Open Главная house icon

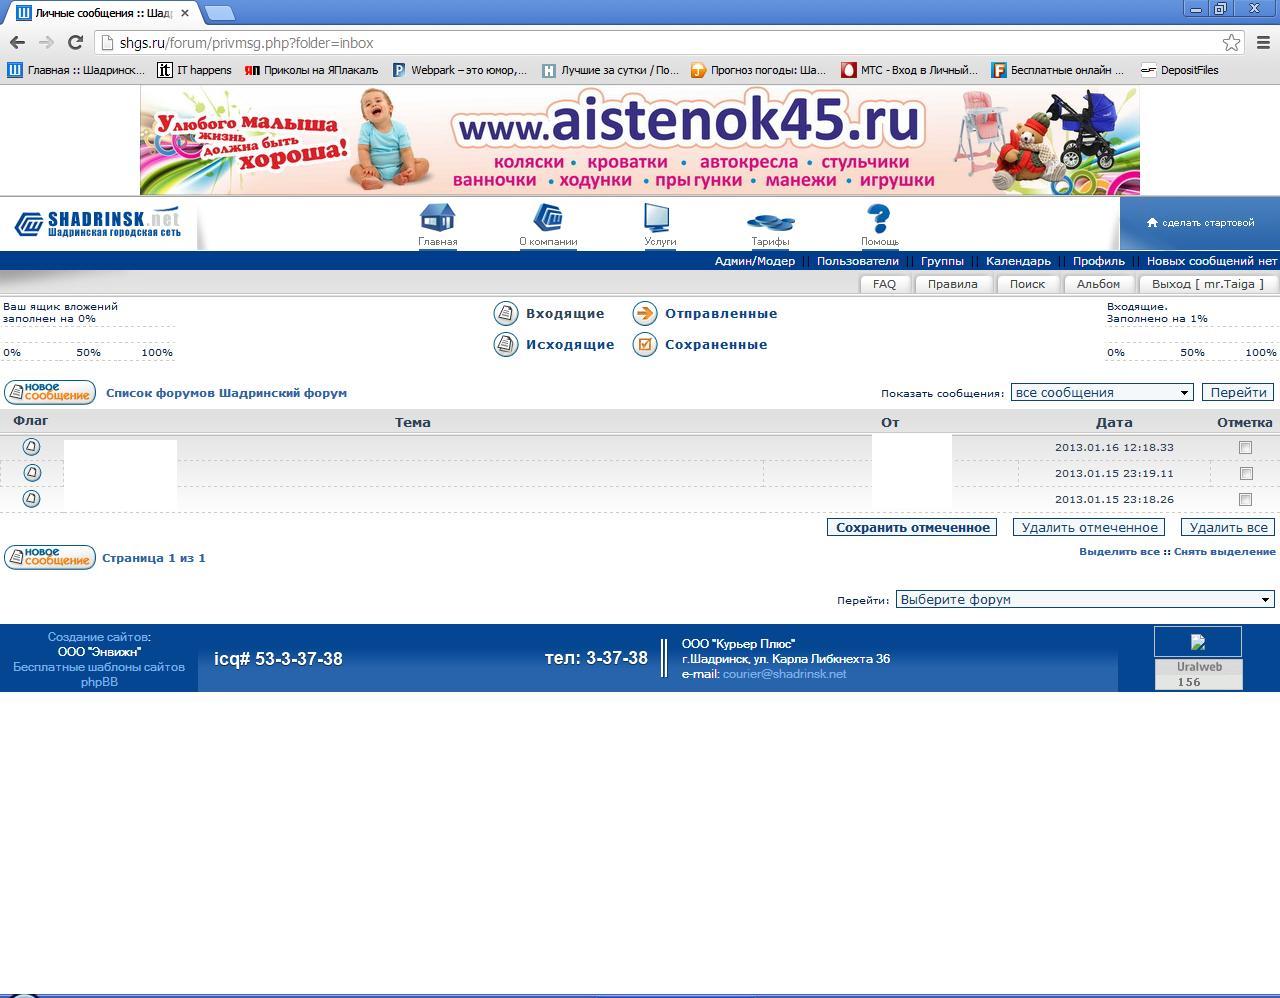[438, 218]
